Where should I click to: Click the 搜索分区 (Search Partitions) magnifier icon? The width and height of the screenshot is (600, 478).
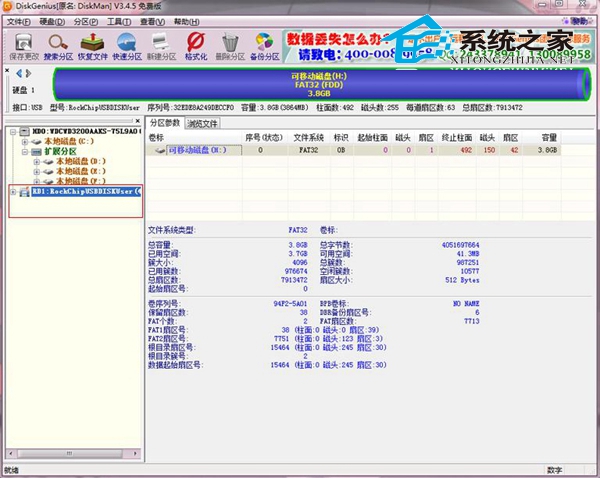coord(58,45)
